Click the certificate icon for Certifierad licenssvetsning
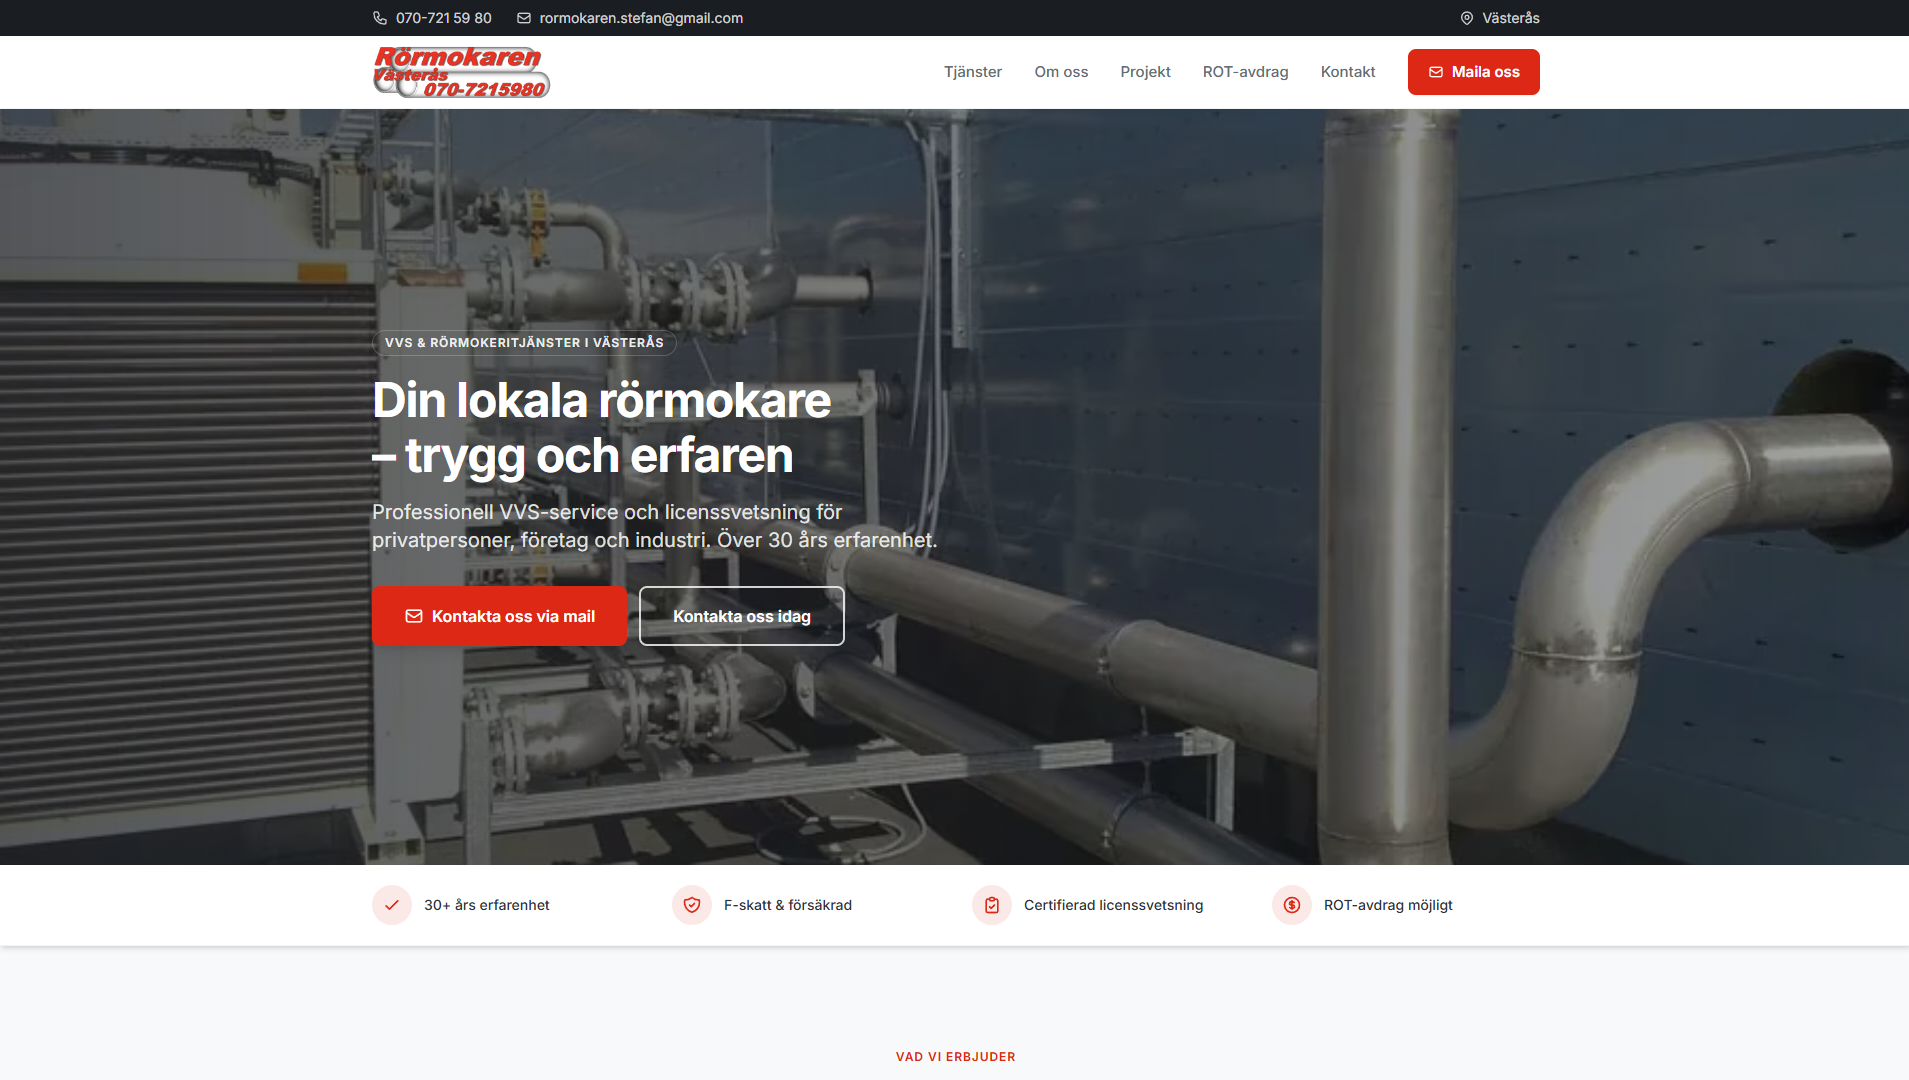This screenshot has width=1909, height=1080. click(x=991, y=905)
